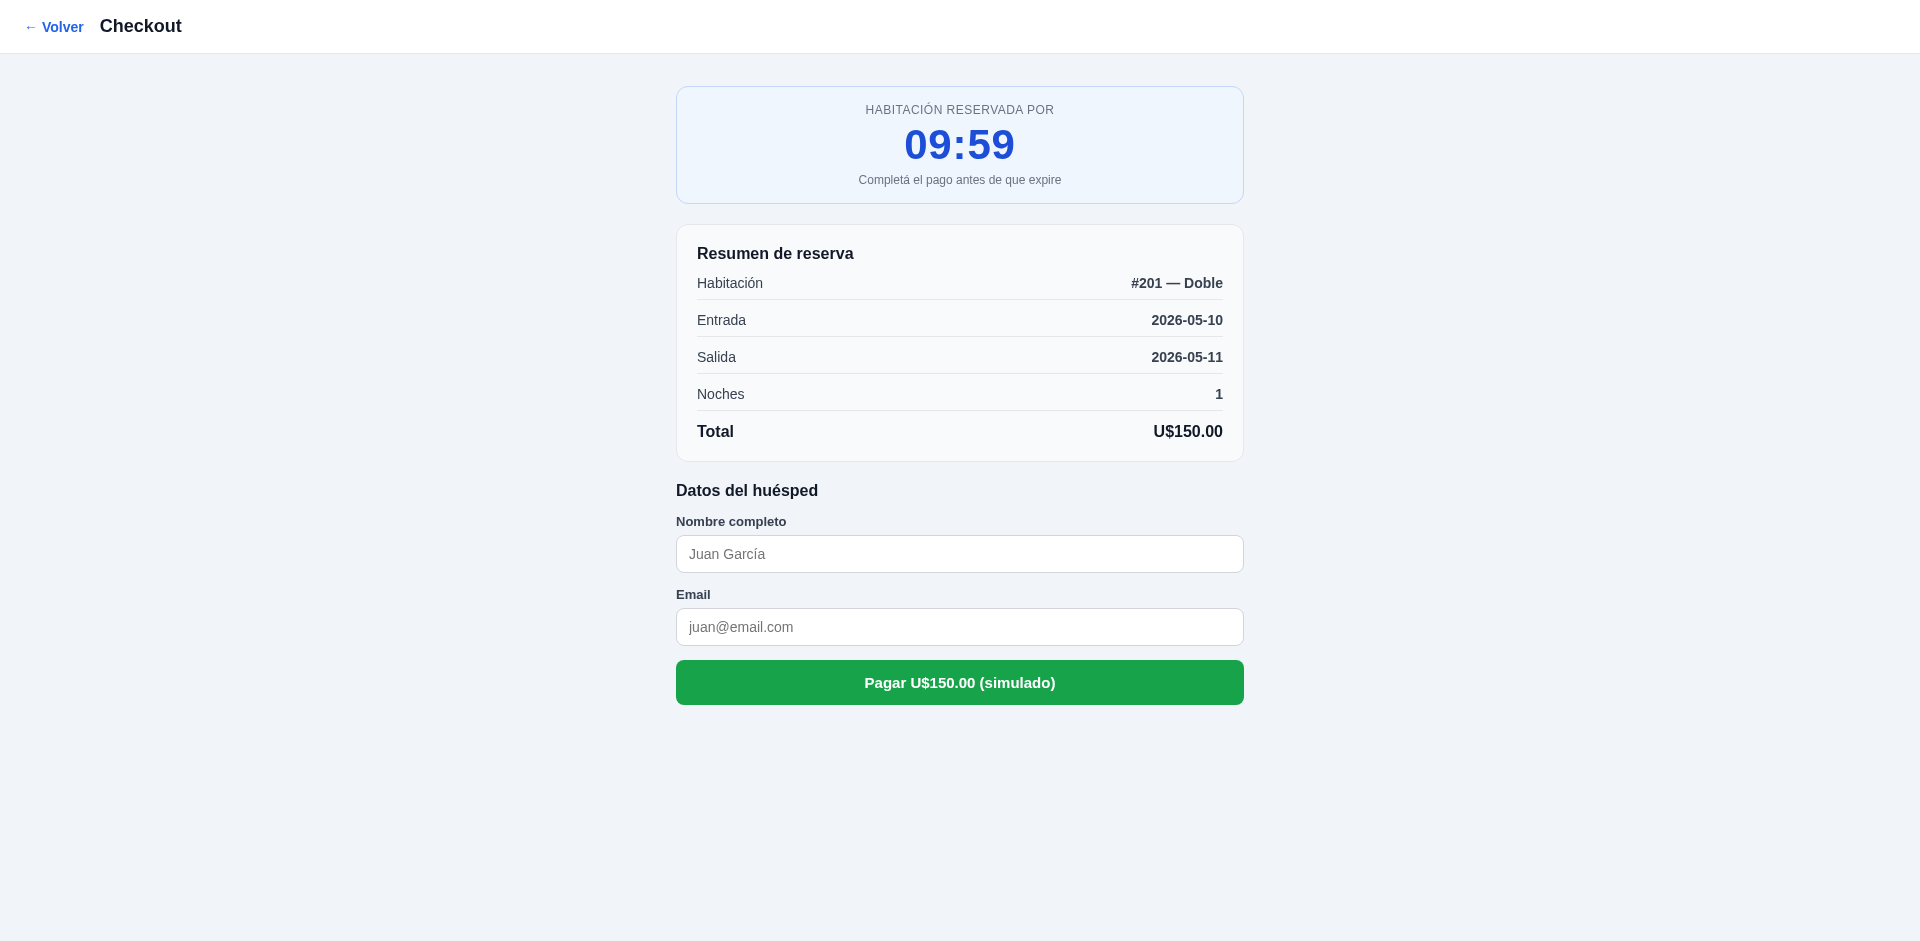The height and width of the screenshot is (941, 1920).
Task: Click the Completá el pago expiry notice
Action: click(x=960, y=180)
